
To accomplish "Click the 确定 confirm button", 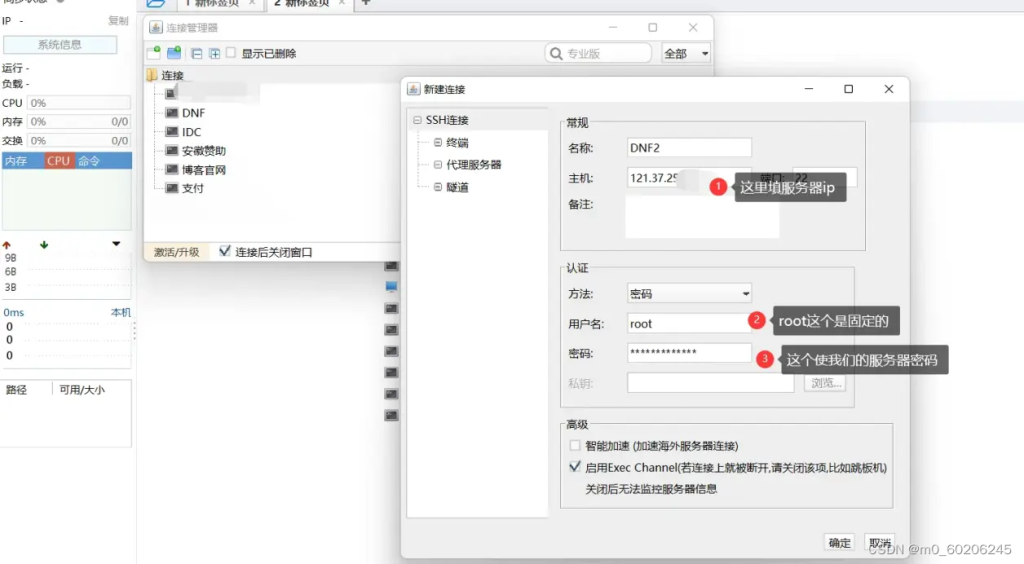I will coord(840,542).
